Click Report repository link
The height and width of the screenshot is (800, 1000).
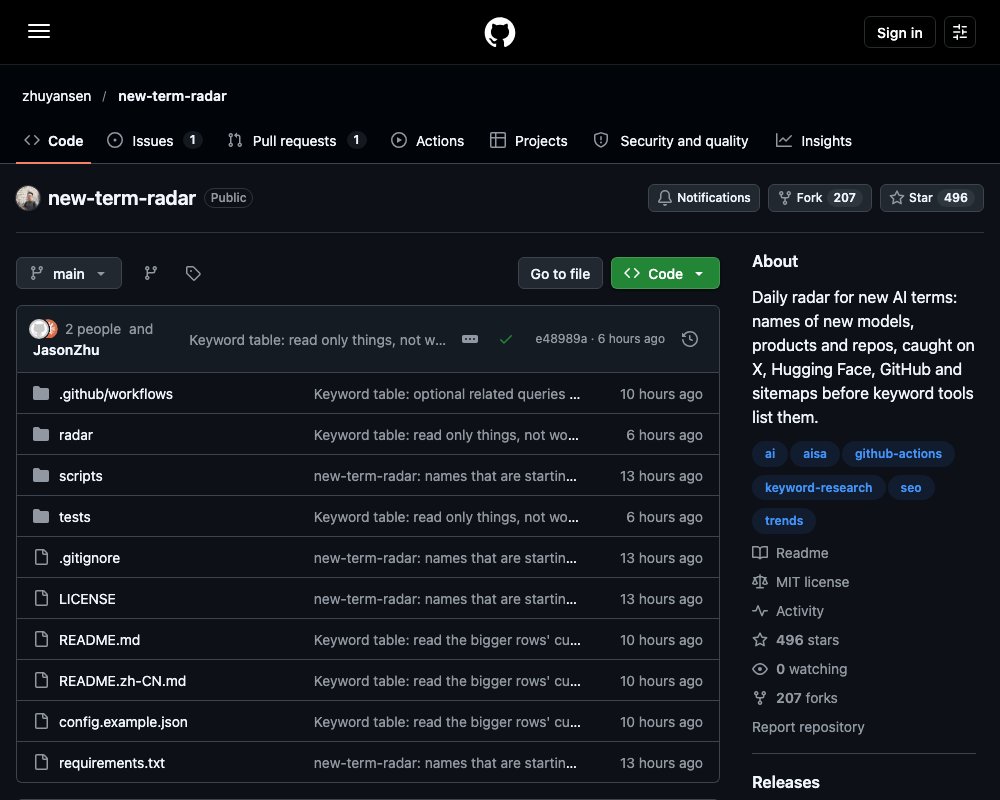click(808, 727)
